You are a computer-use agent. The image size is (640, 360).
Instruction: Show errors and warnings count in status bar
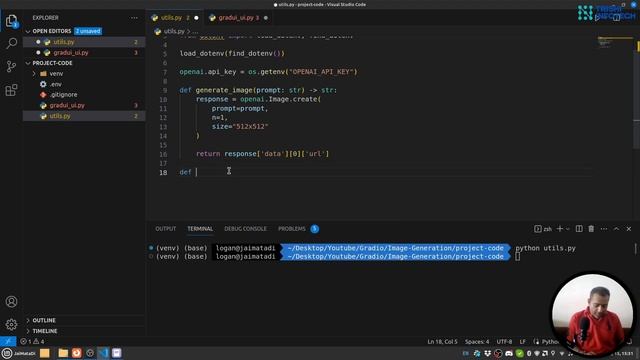tap(32, 341)
